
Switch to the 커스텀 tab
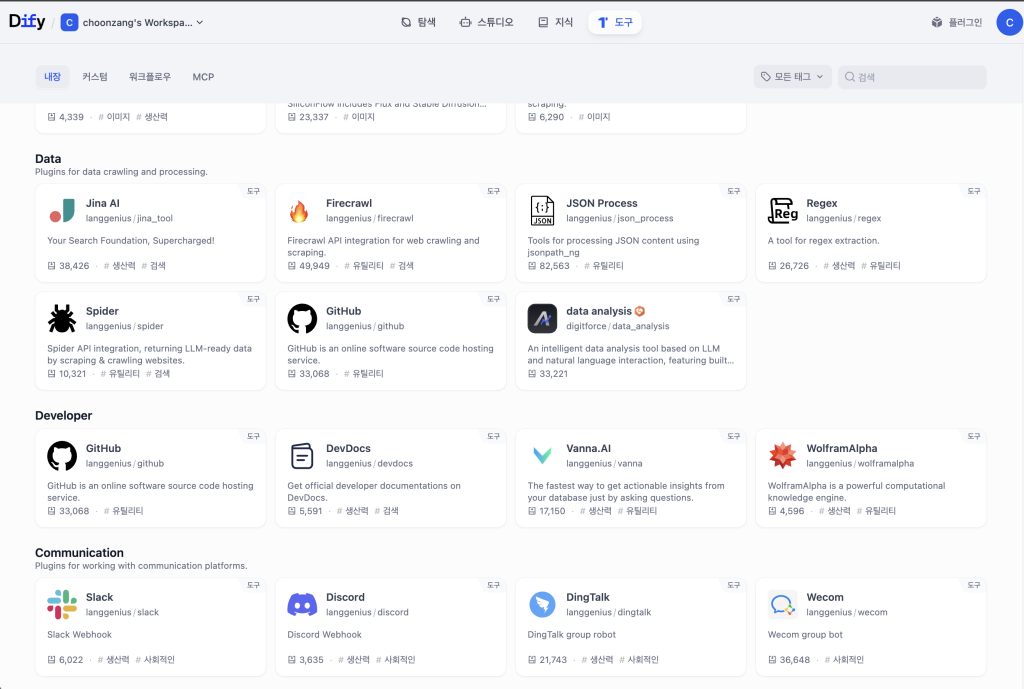[x=95, y=77]
